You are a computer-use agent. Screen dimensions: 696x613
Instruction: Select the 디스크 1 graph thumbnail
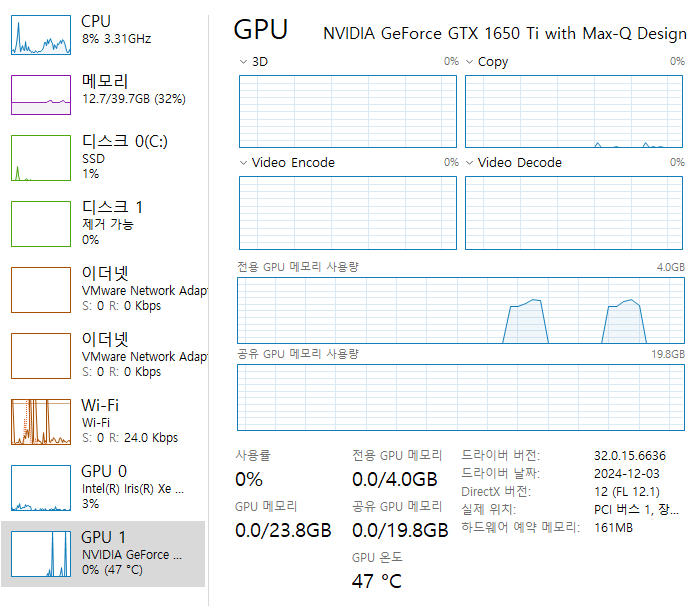(41, 224)
